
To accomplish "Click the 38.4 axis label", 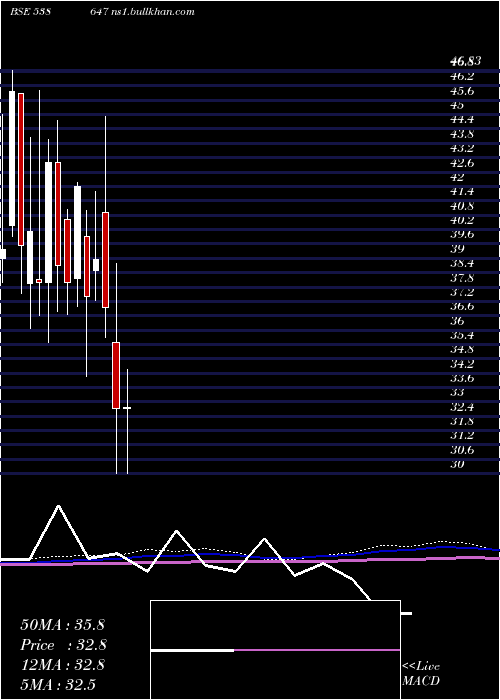I will tap(462, 263).
